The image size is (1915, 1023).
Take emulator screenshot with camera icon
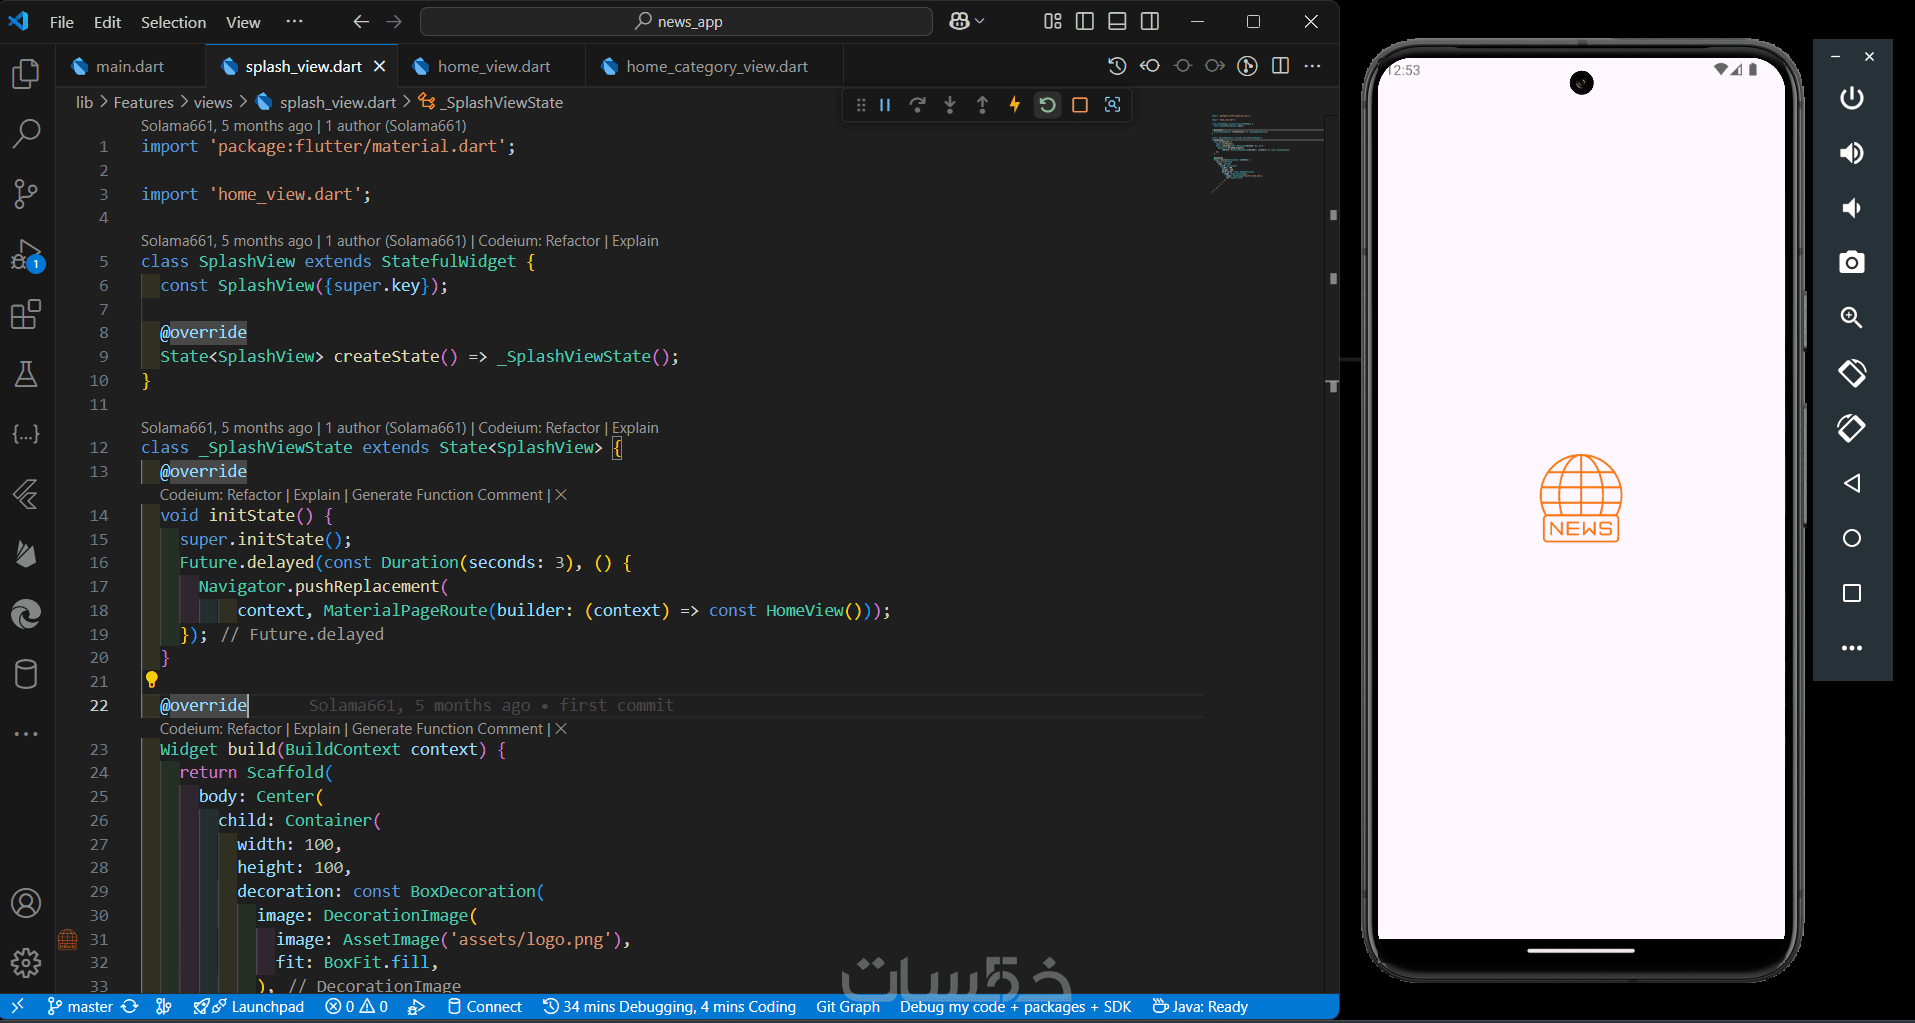[x=1851, y=262]
